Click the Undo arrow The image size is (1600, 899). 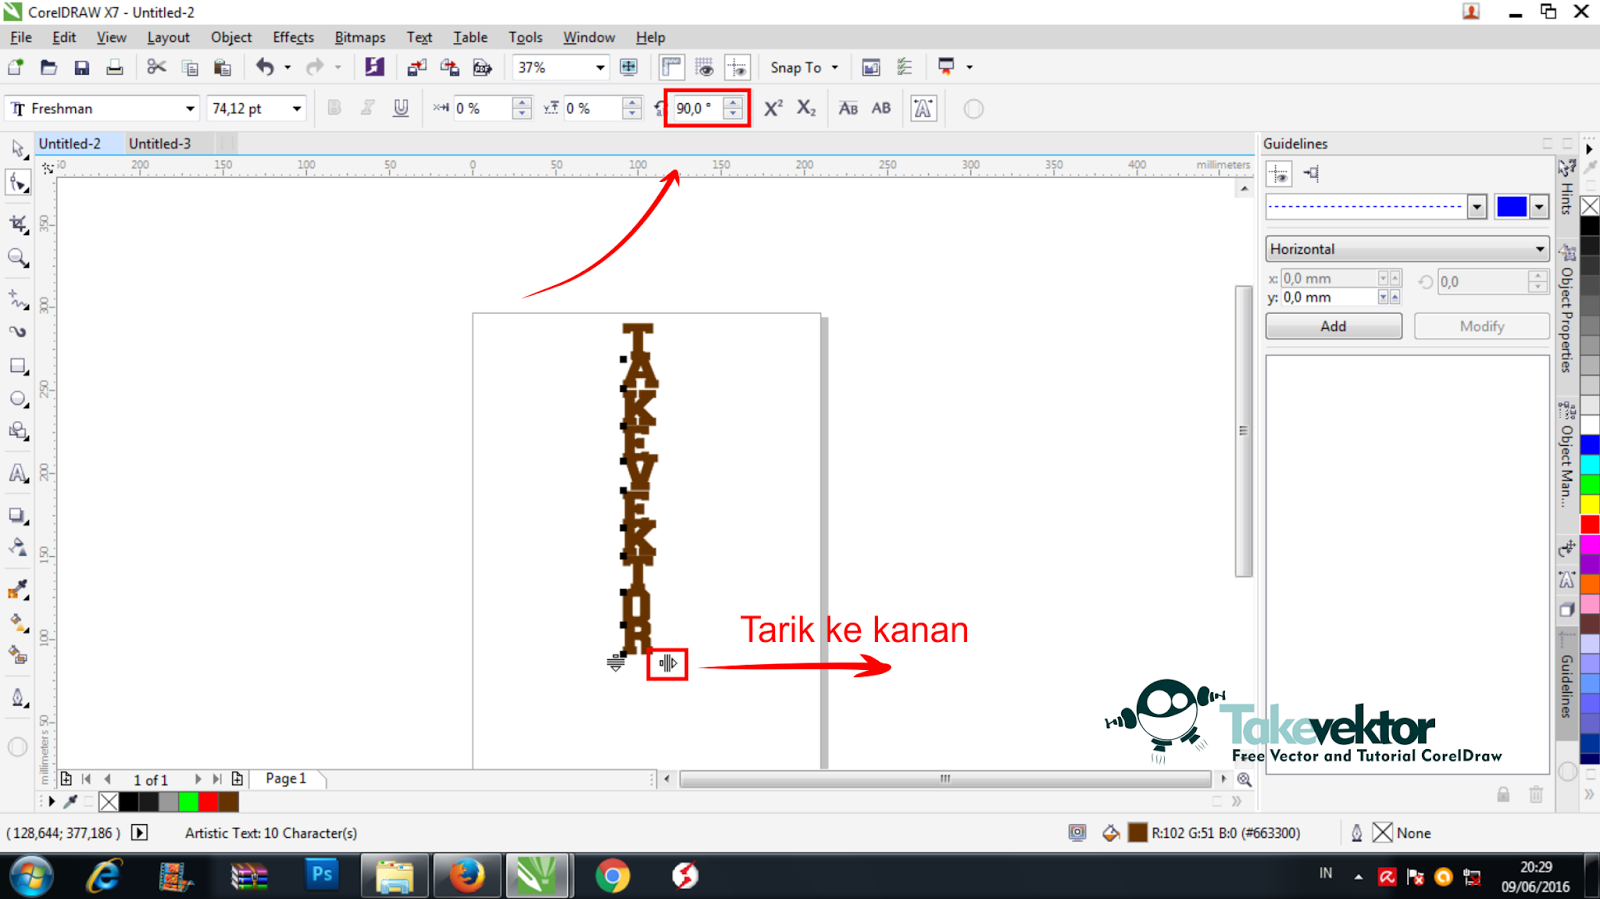265,68
